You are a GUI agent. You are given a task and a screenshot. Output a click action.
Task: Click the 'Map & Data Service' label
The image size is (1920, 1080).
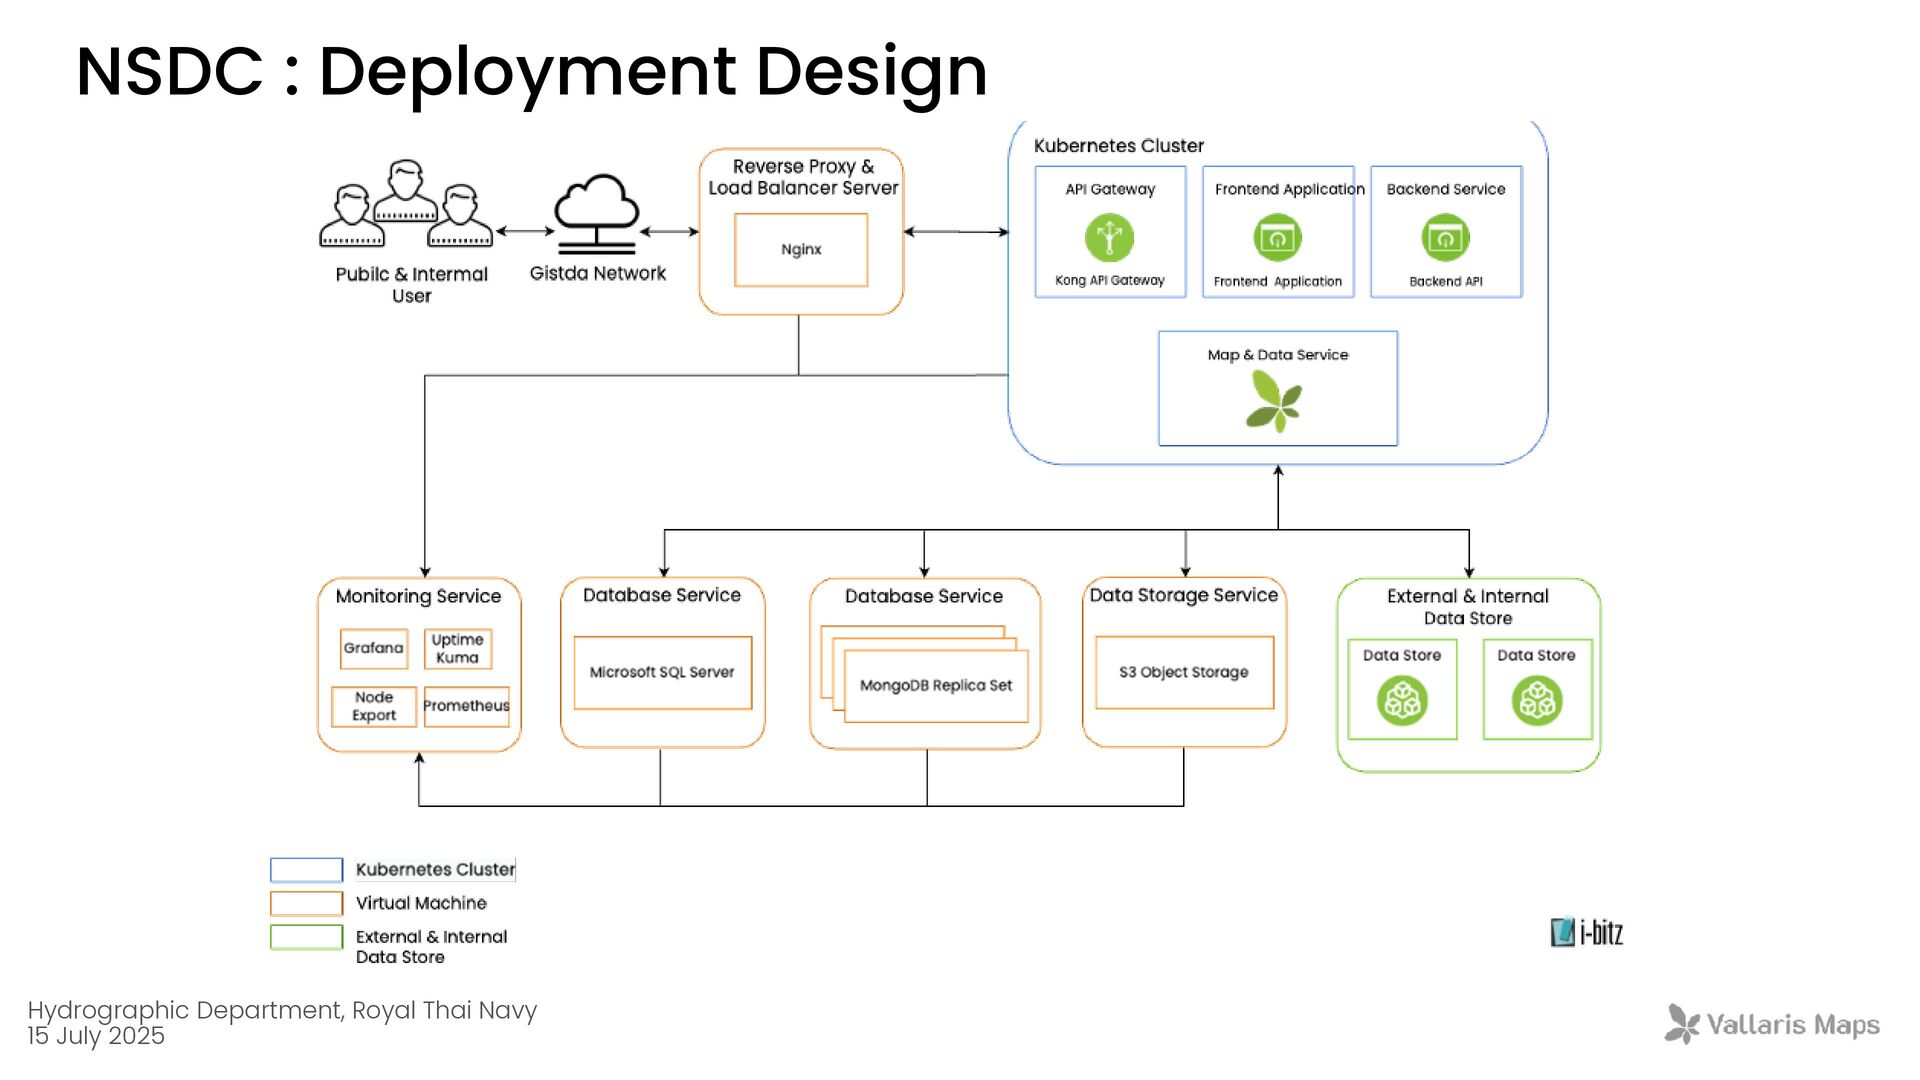coord(1278,355)
